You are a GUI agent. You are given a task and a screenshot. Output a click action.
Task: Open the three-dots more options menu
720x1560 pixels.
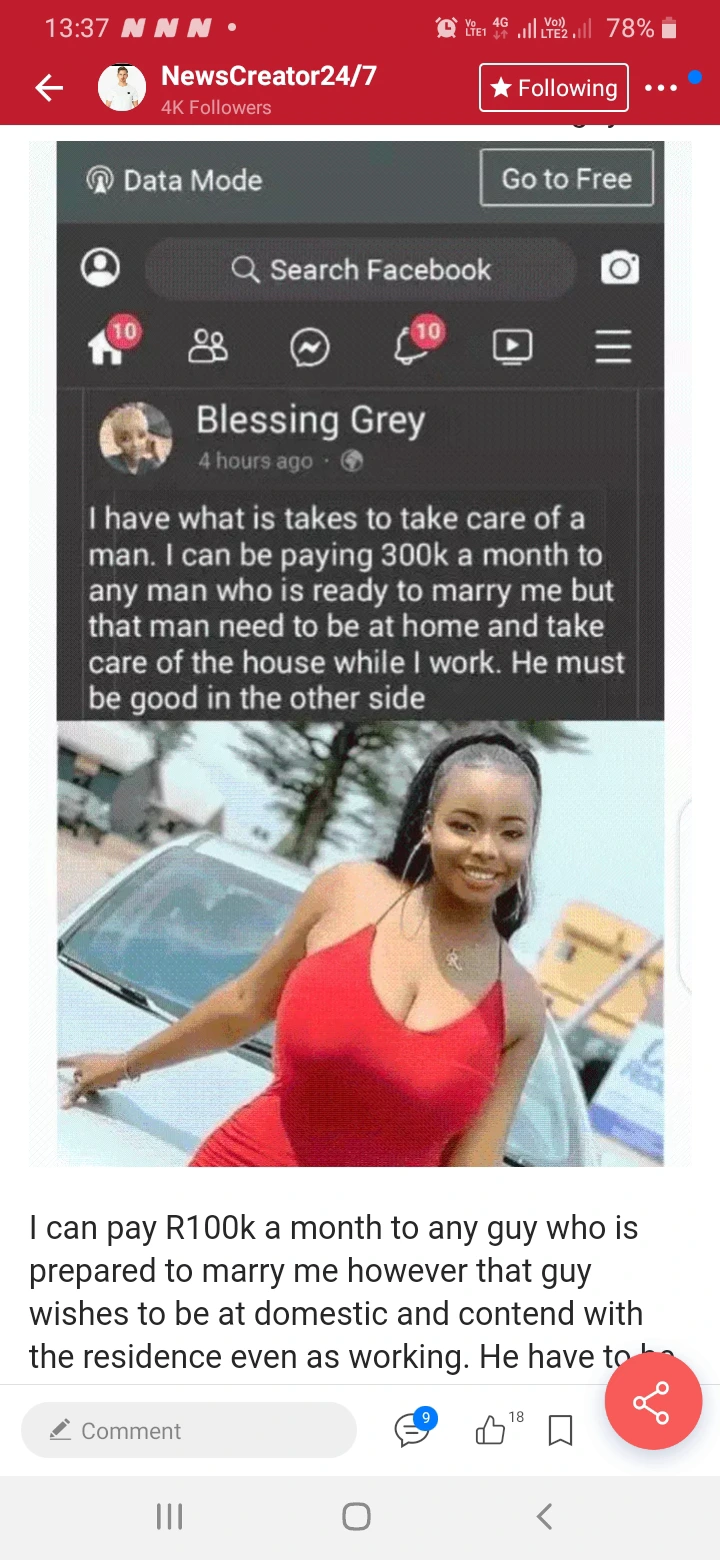(x=661, y=88)
